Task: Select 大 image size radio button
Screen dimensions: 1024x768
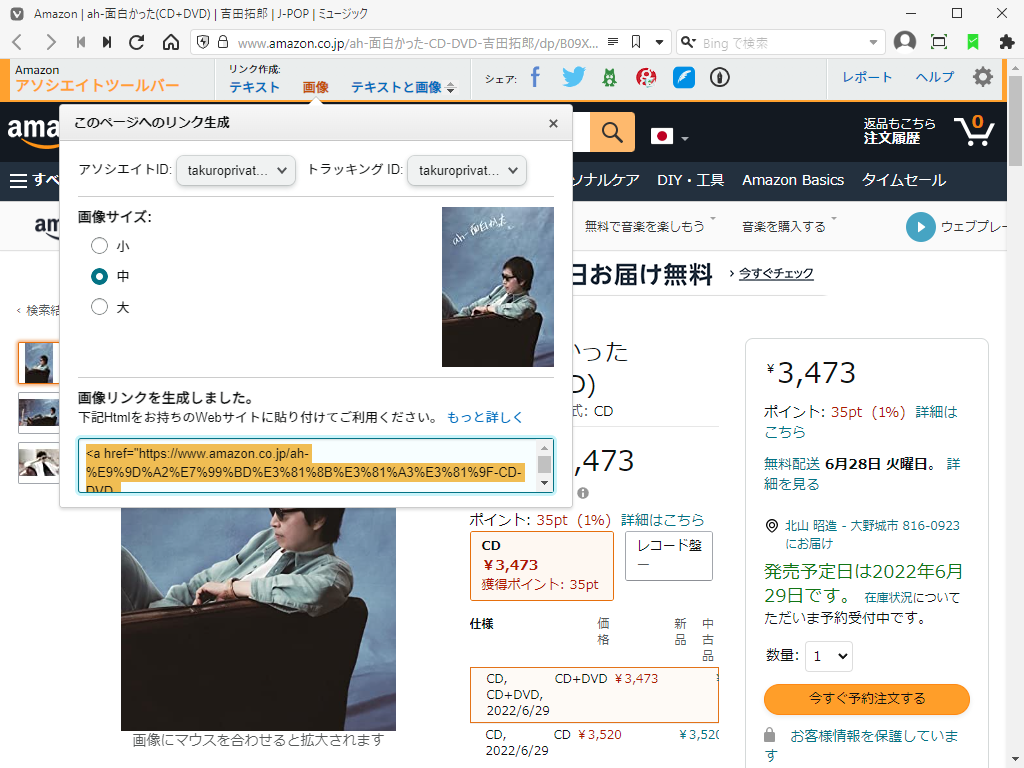Action: pos(99,307)
